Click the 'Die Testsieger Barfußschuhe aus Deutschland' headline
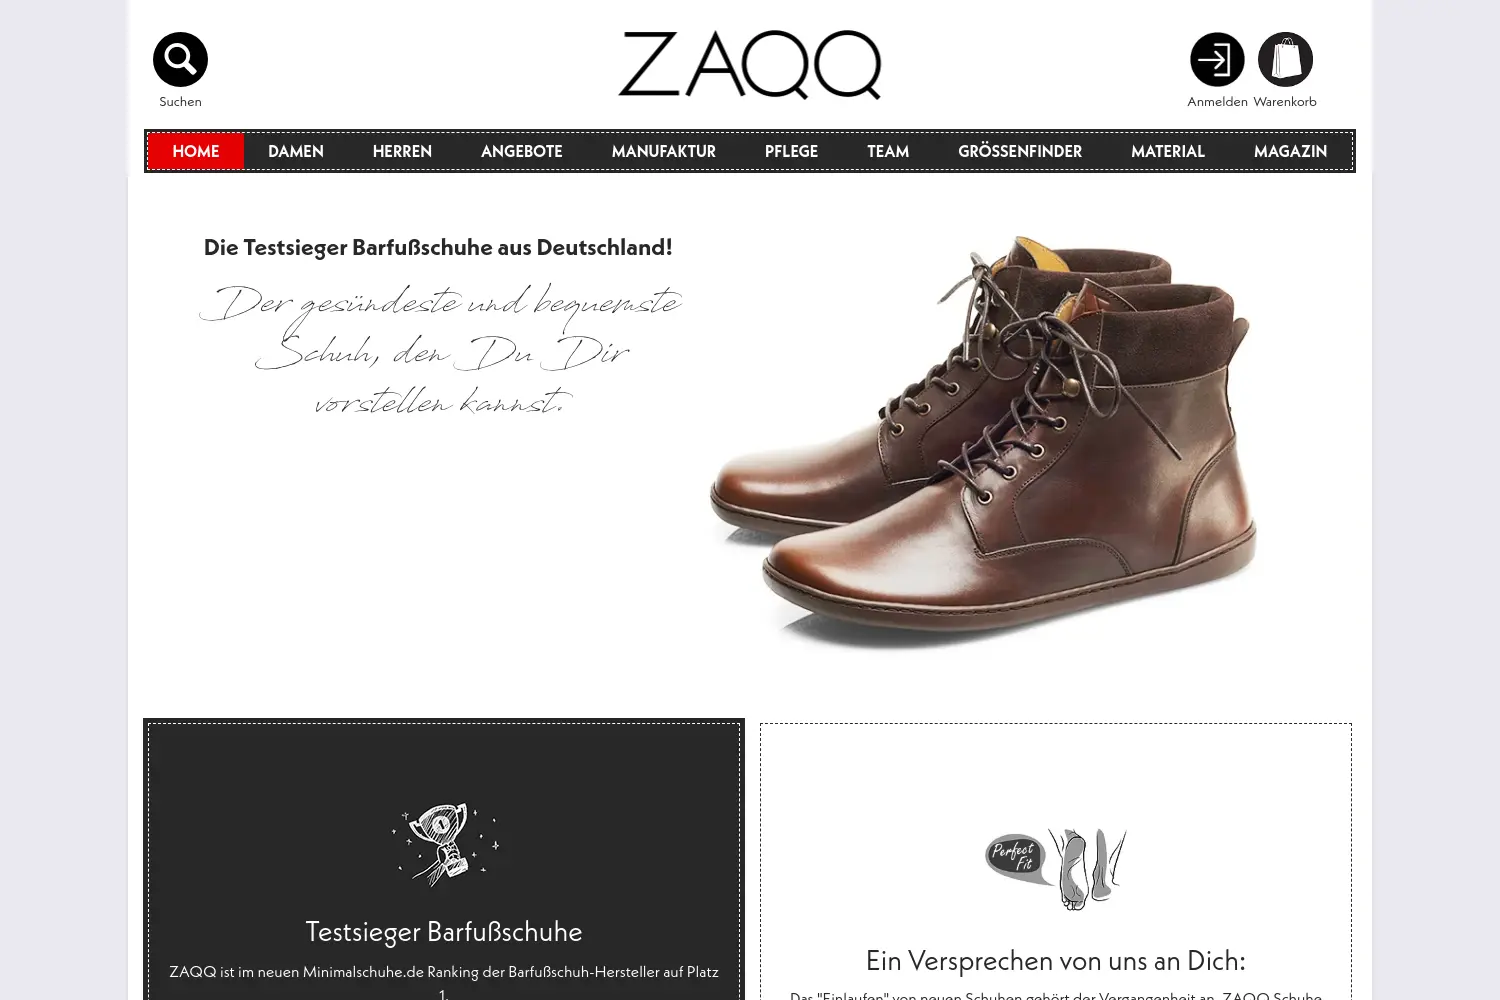 point(438,247)
